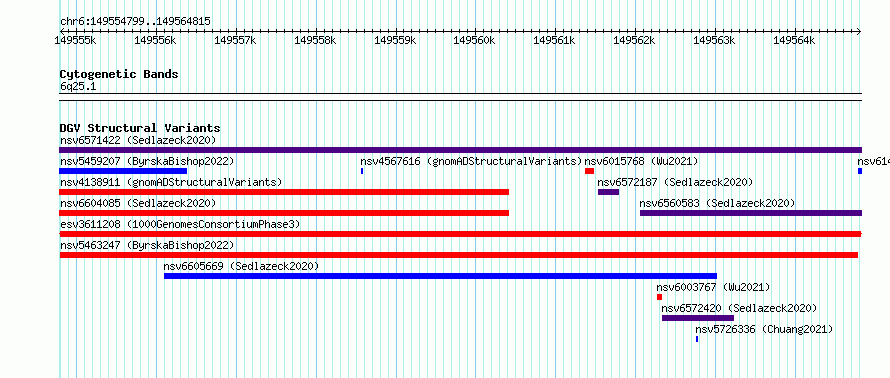Click the blue bar of nsv5459207
Screen dimensions: 890x378
click(x=123, y=171)
